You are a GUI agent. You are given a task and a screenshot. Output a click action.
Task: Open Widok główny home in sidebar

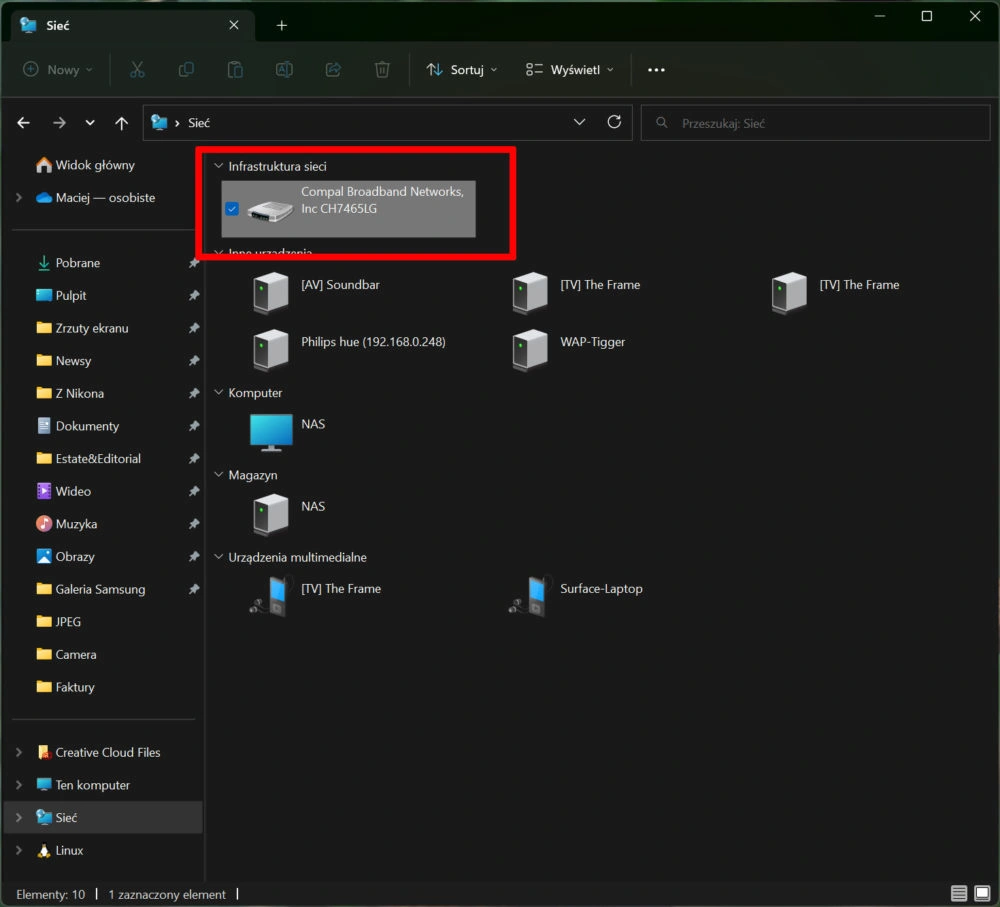click(95, 165)
